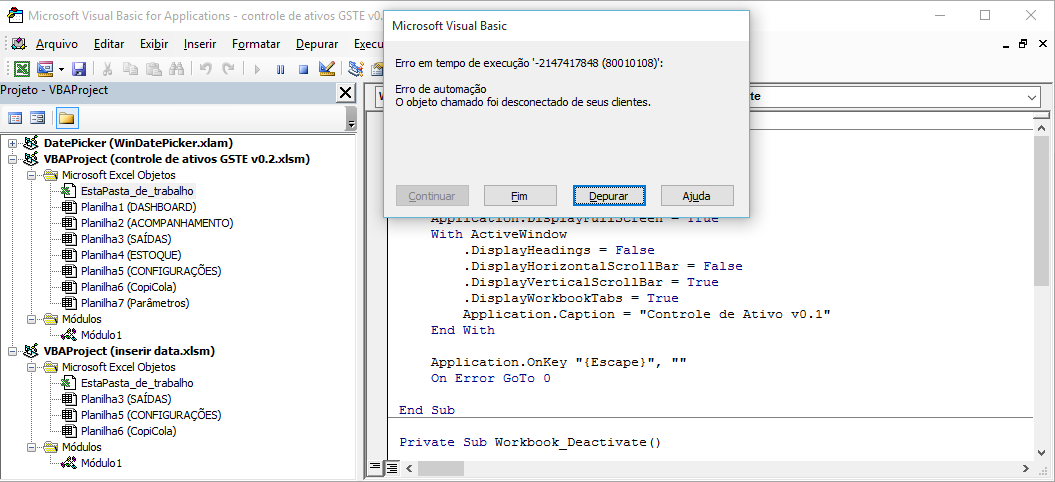Screen dimensions: 1055x482
Task: Open the Formatar menu
Action: click(256, 44)
